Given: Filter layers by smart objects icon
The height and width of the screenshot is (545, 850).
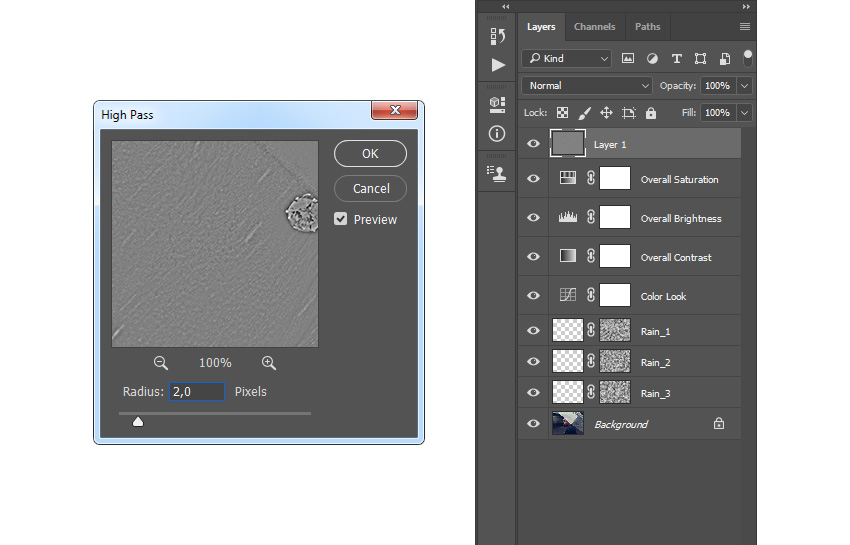Looking at the screenshot, I should point(725,59).
